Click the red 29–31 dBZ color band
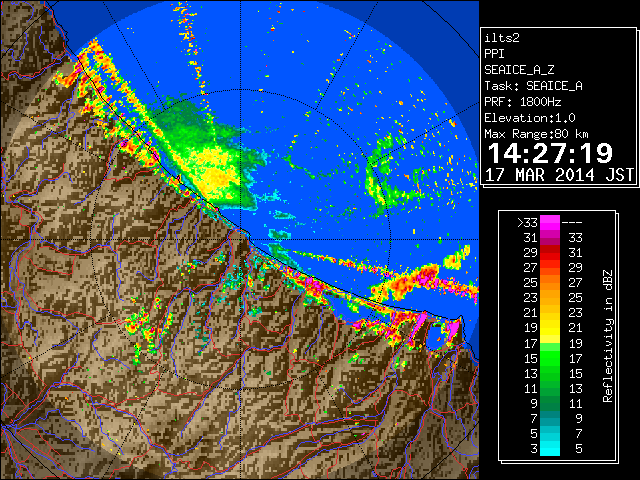The height and width of the screenshot is (480, 640). click(x=550, y=252)
